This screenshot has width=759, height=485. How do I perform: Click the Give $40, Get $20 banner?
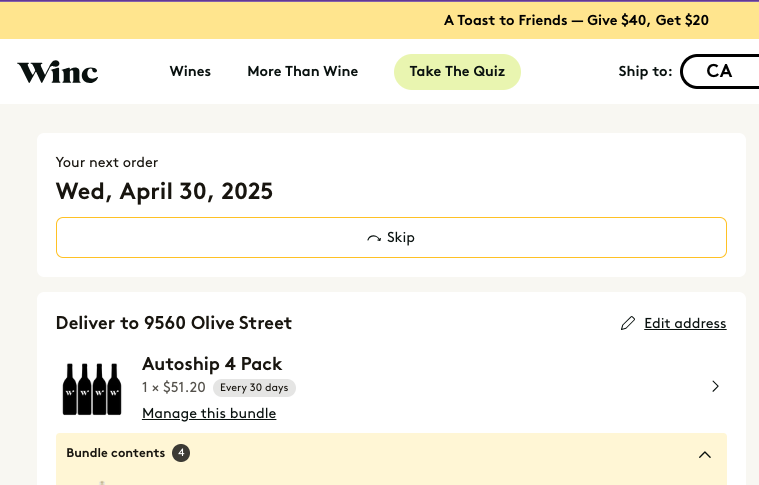[576, 20]
